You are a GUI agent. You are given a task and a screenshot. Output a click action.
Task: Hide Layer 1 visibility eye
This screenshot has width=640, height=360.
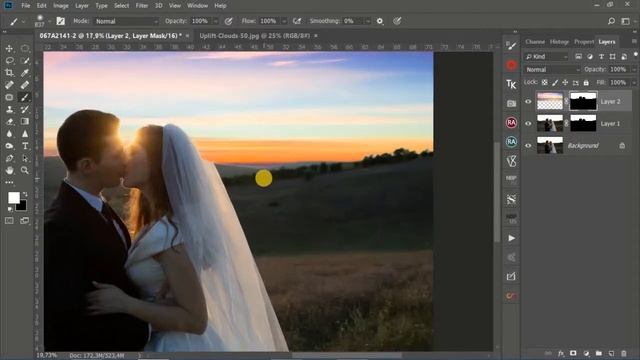(x=528, y=123)
